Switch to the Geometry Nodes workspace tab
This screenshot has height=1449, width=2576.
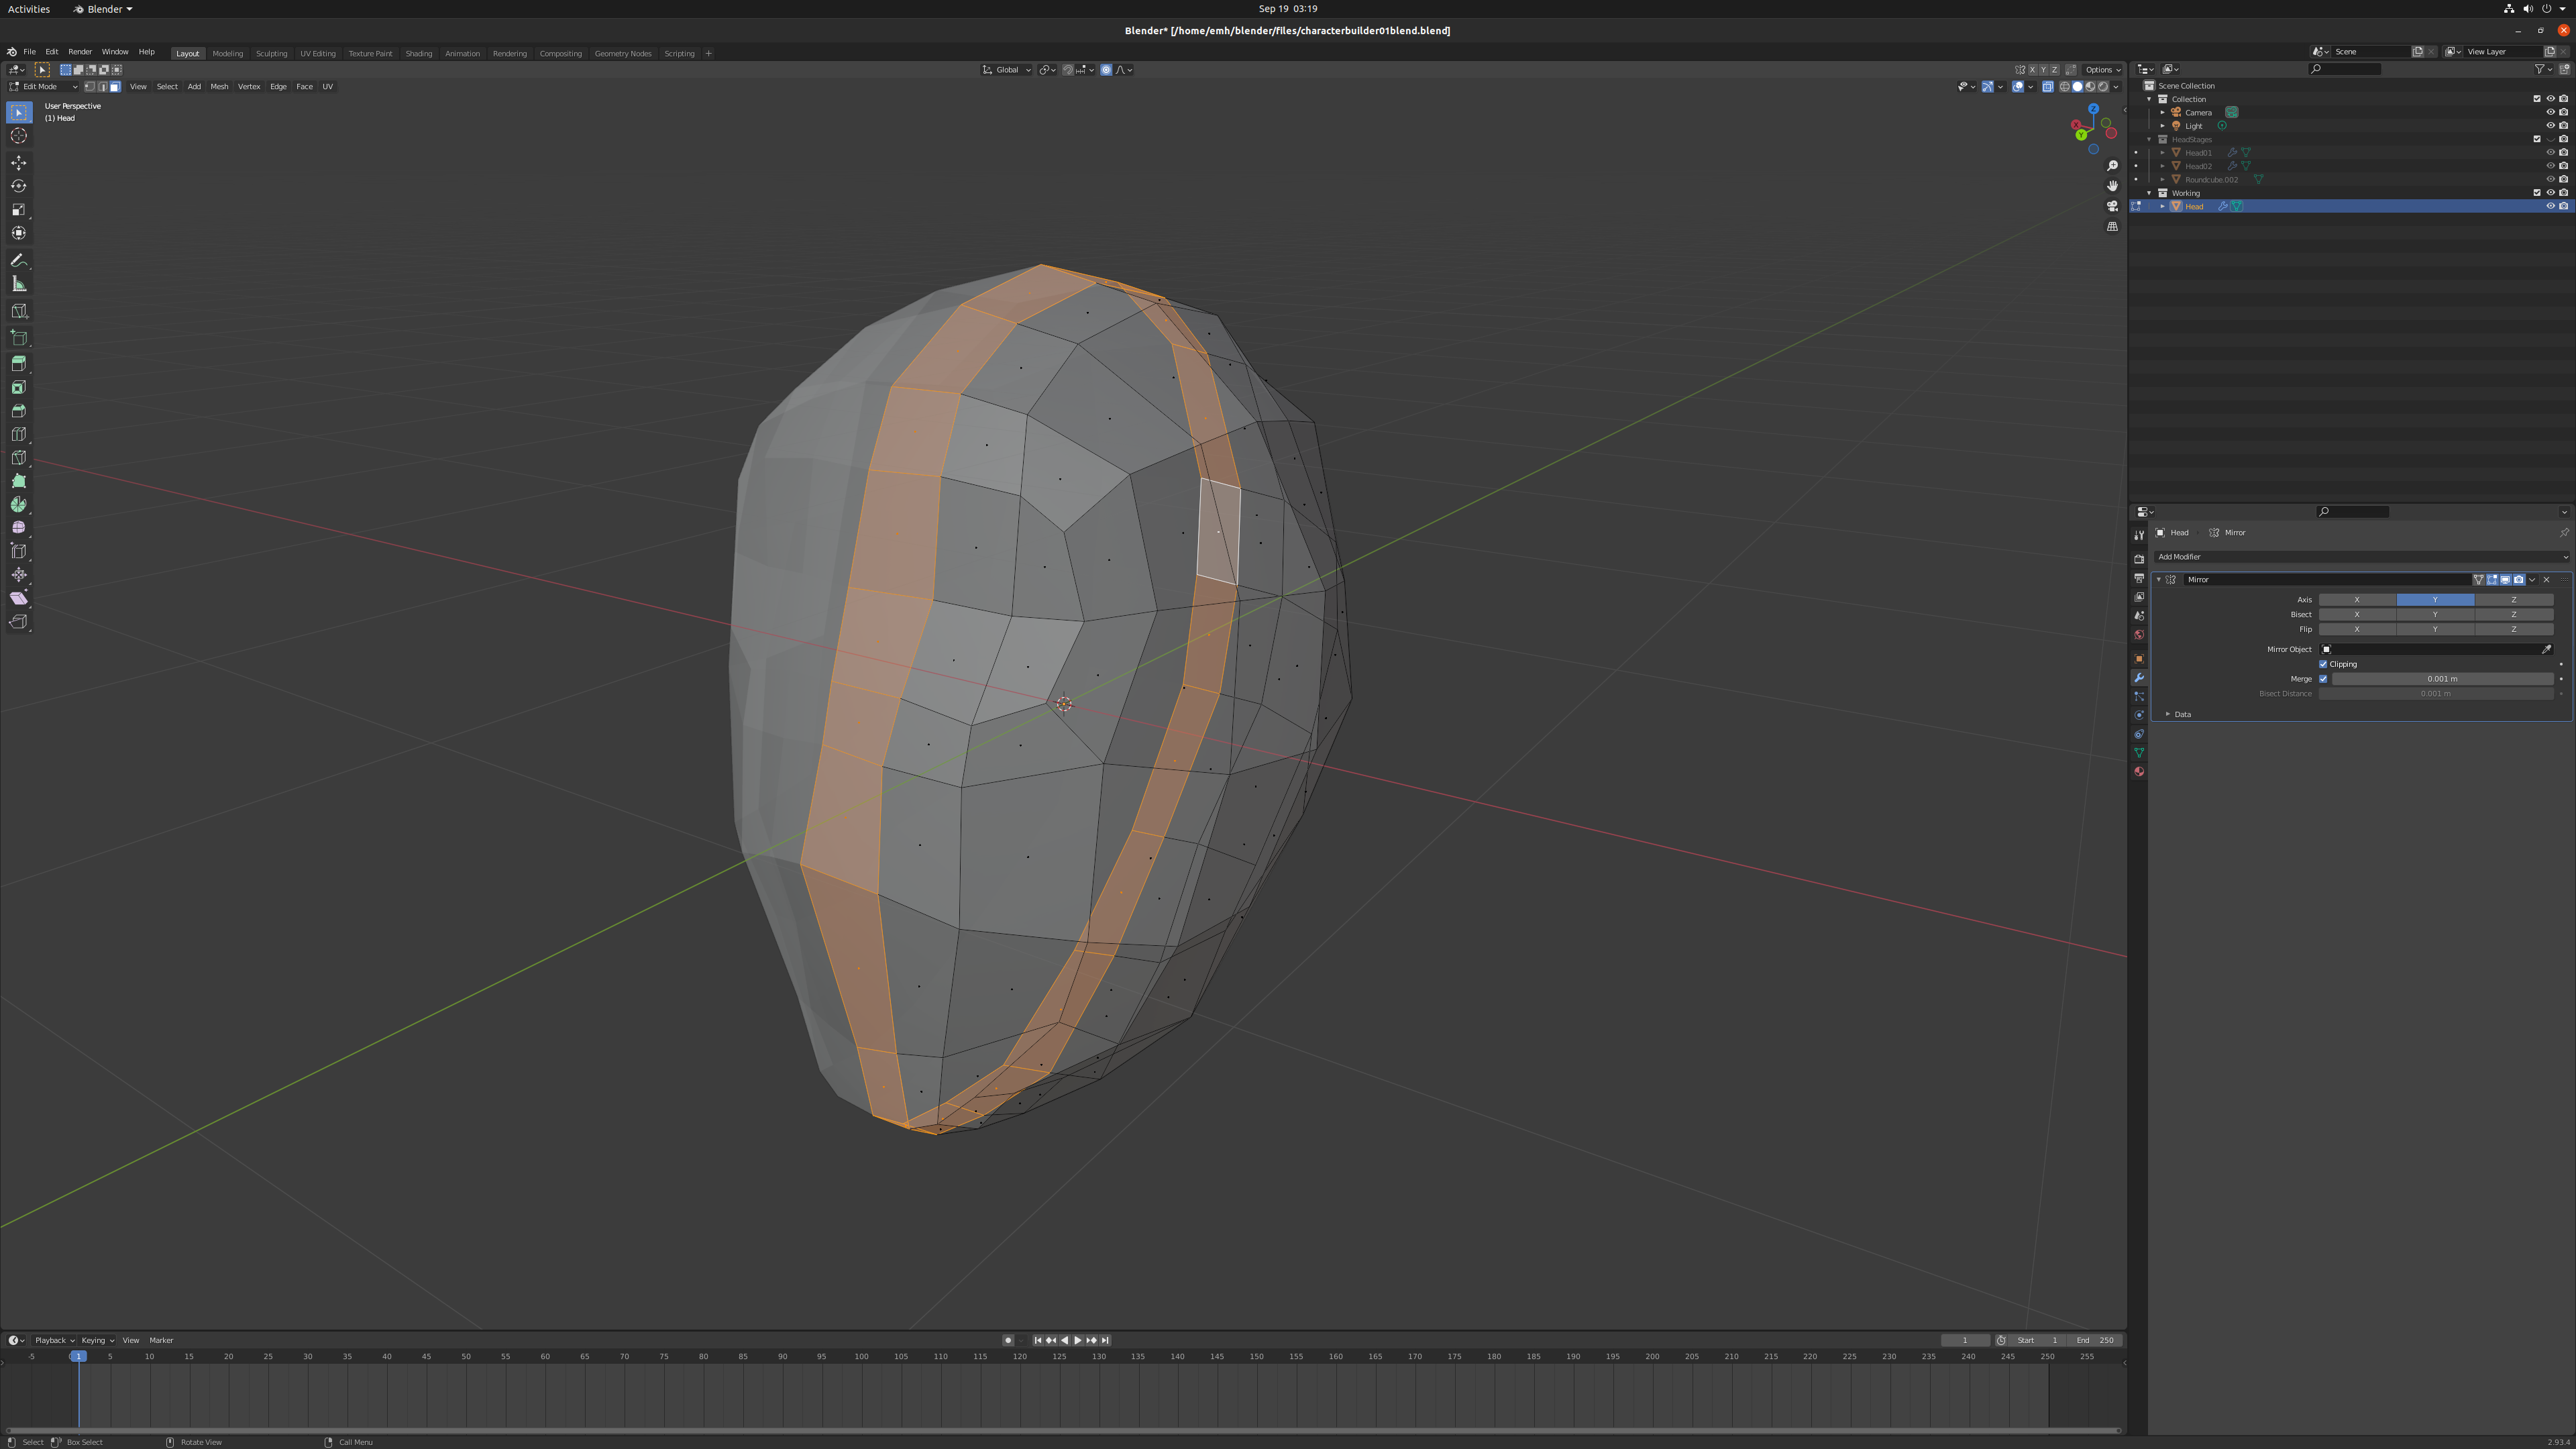622,54
